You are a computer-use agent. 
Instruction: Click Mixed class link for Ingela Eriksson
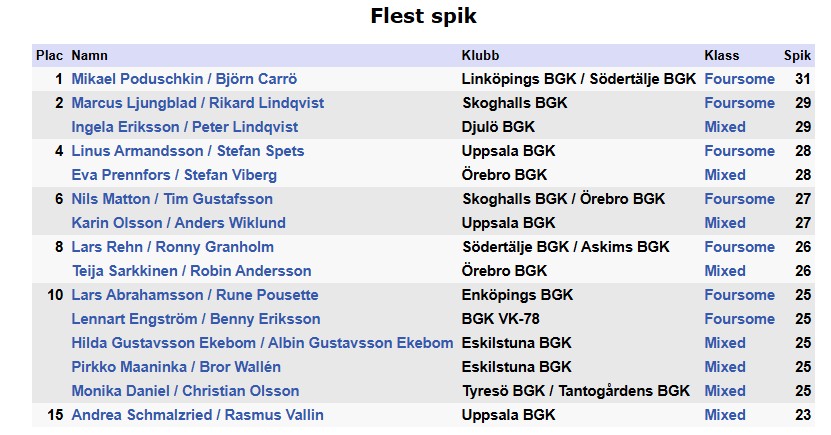725,127
